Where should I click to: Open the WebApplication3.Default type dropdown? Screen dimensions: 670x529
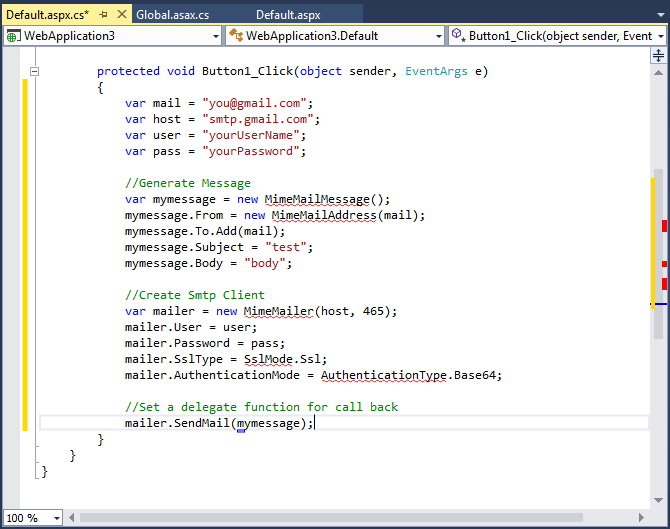point(438,36)
